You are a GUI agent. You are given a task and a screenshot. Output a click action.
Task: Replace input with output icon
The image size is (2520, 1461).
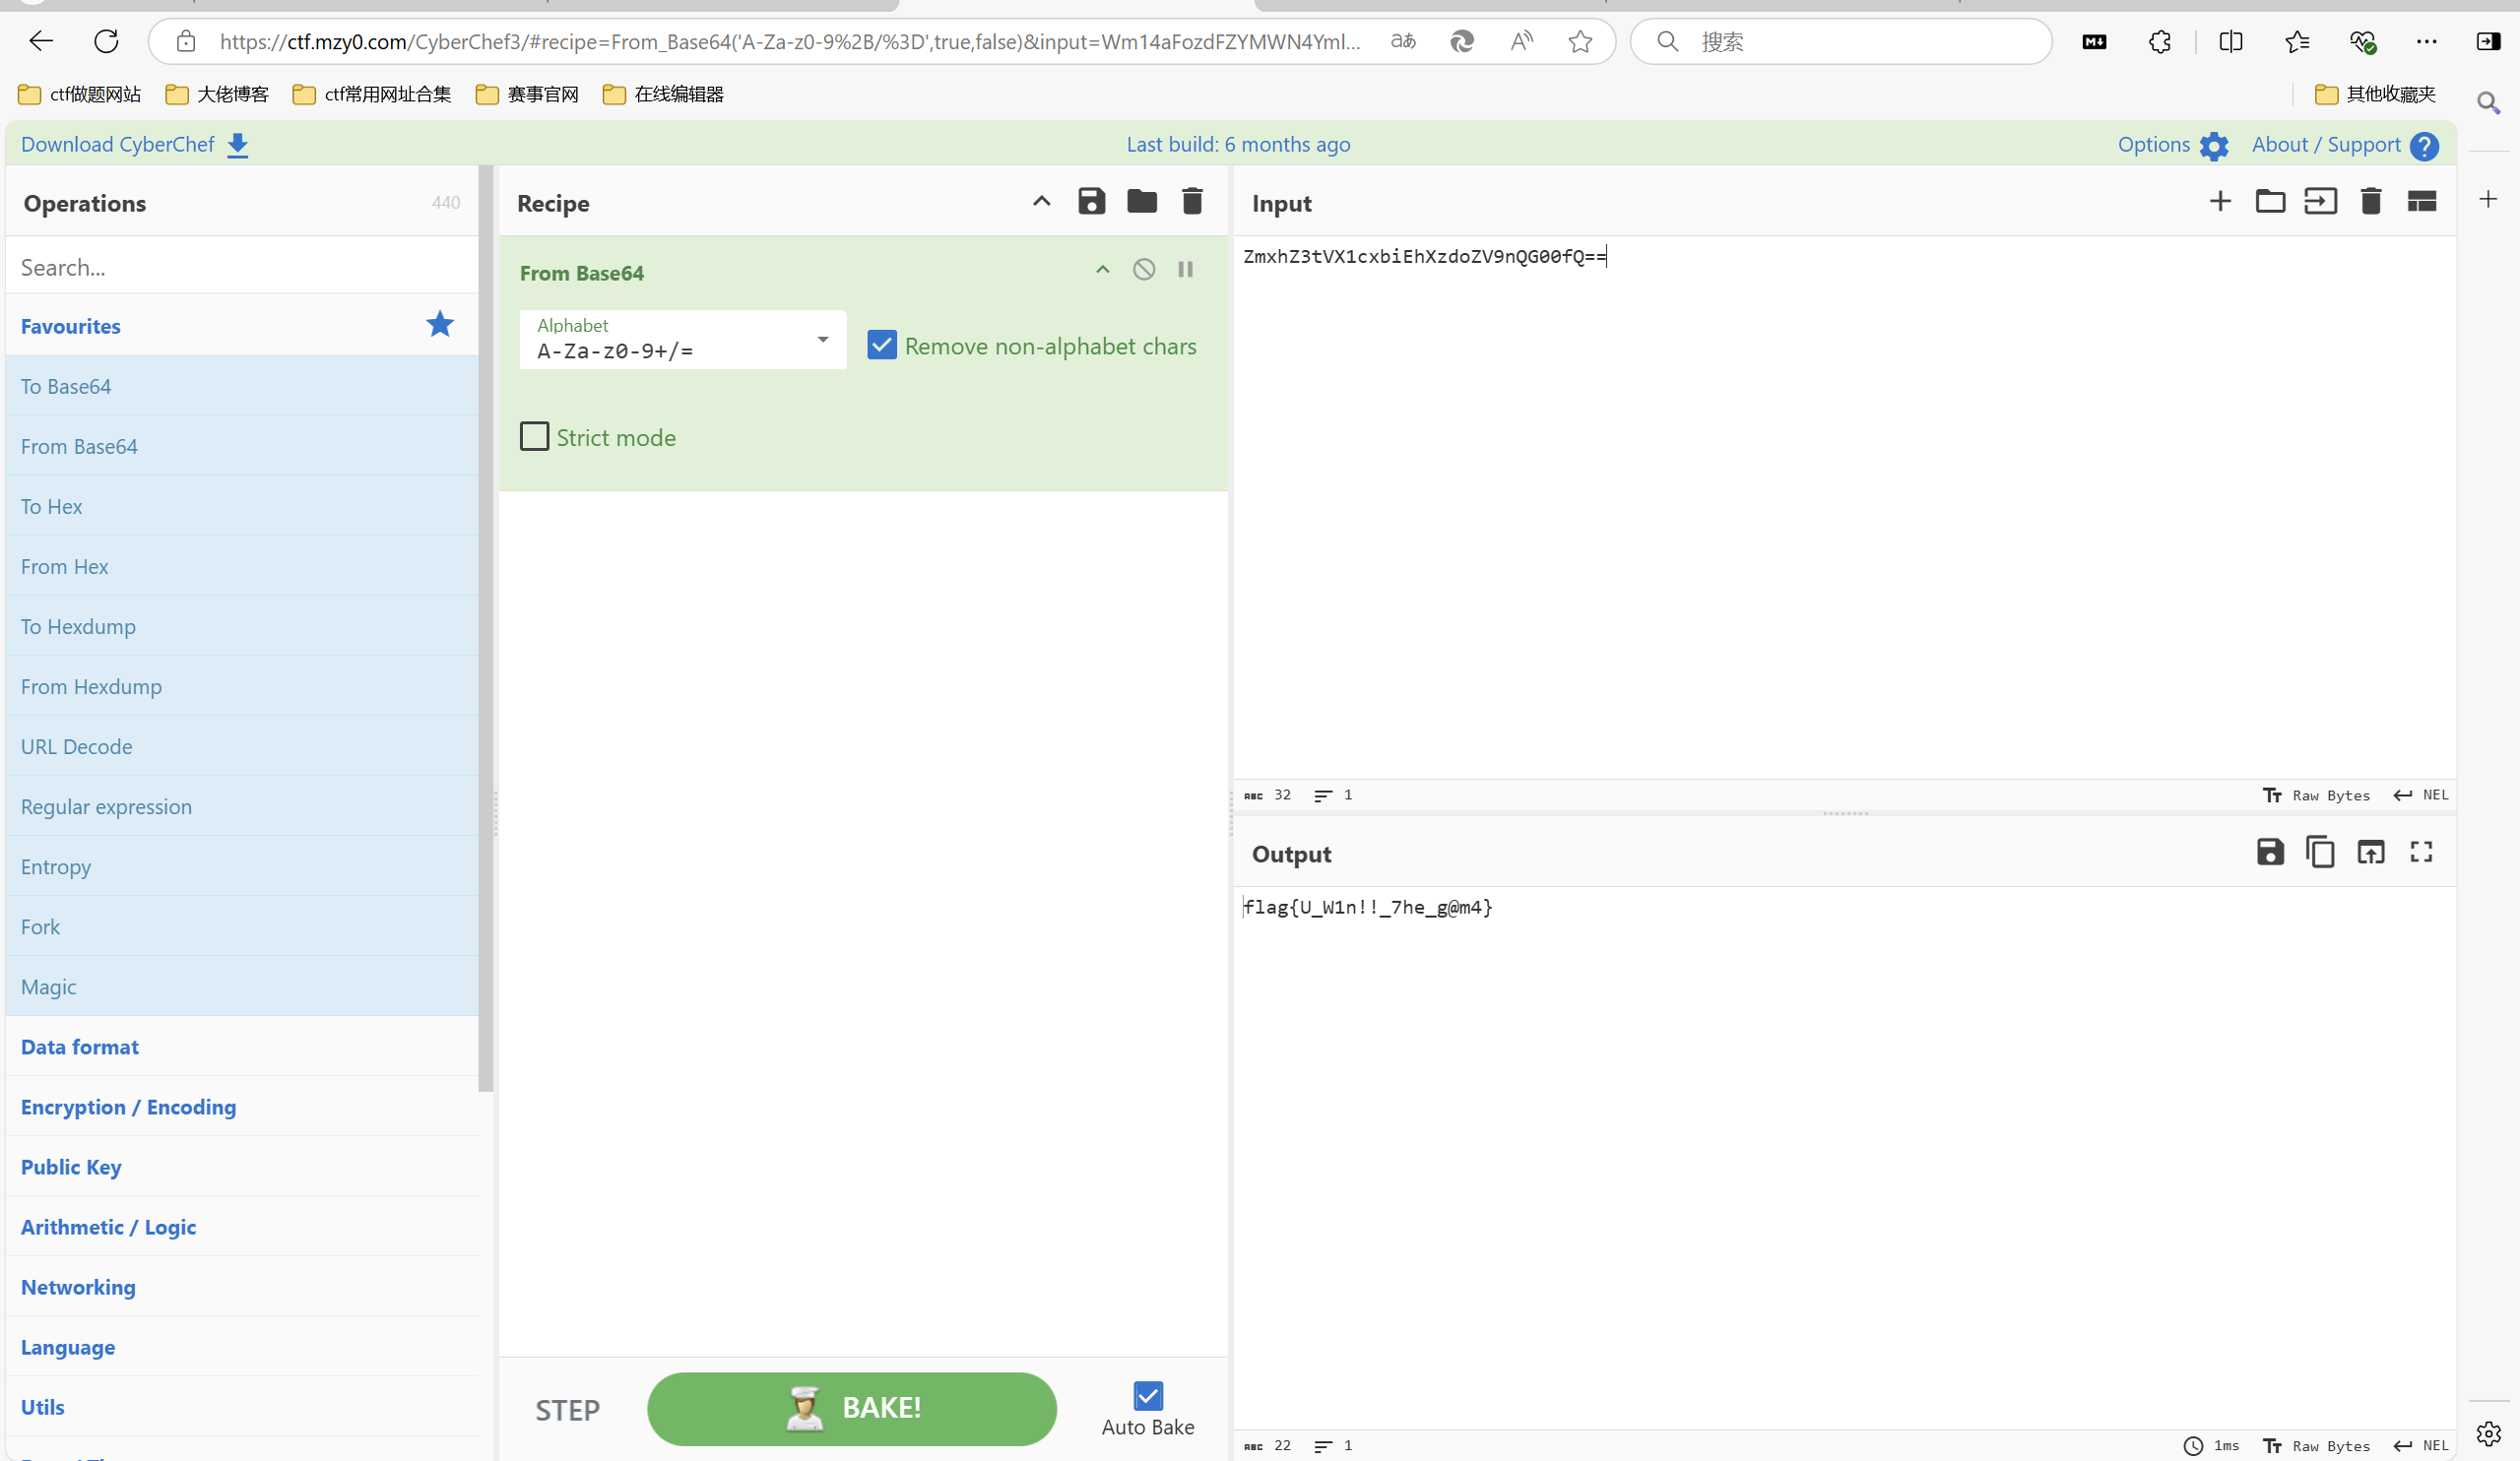click(x=2371, y=851)
